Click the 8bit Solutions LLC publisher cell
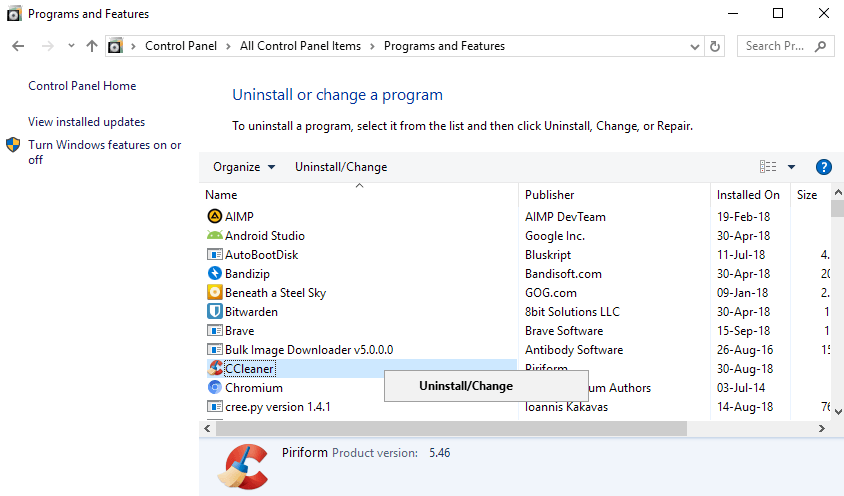This screenshot has height=496, width=844. [x=572, y=311]
